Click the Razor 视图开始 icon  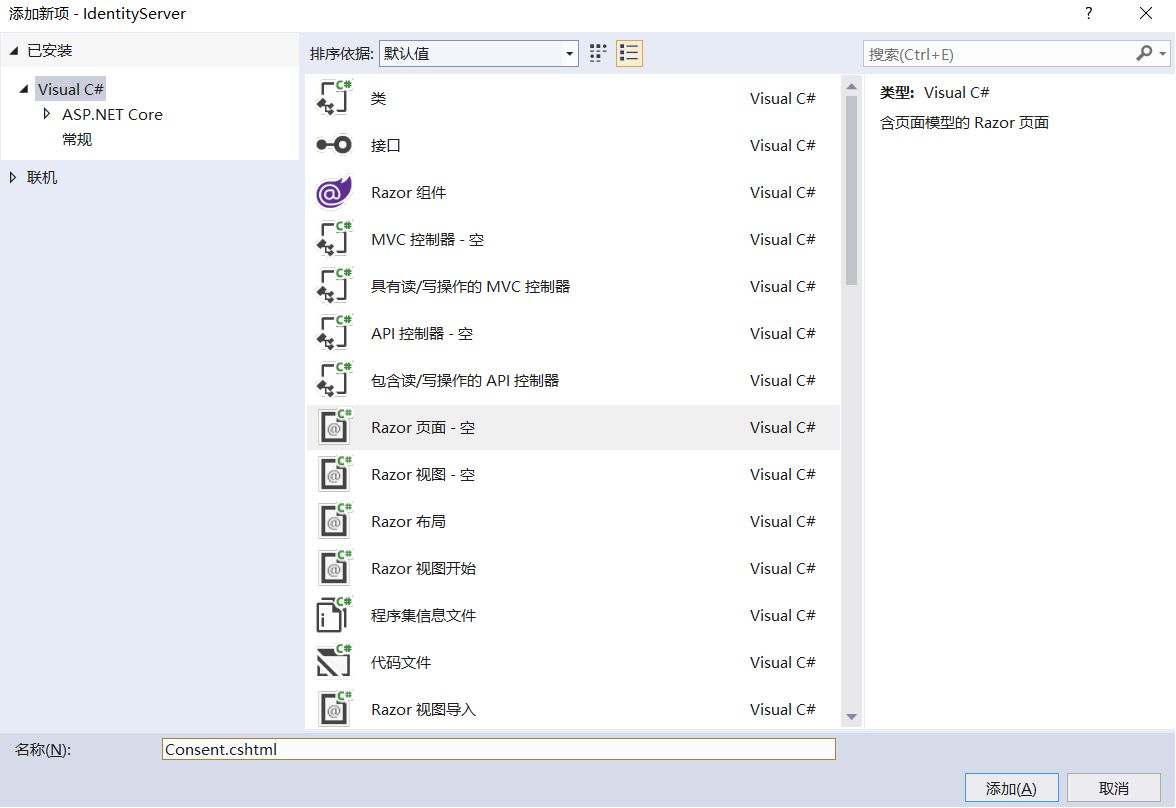334,568
